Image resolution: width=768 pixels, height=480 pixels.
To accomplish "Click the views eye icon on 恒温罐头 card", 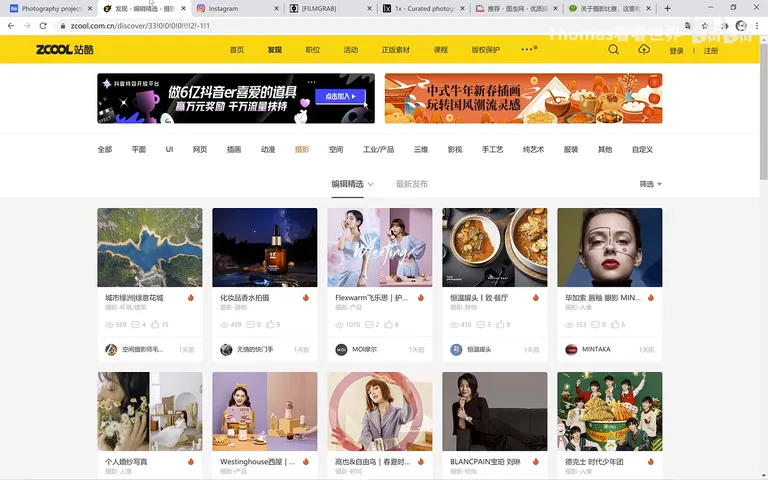I will (x=454, y=325).
